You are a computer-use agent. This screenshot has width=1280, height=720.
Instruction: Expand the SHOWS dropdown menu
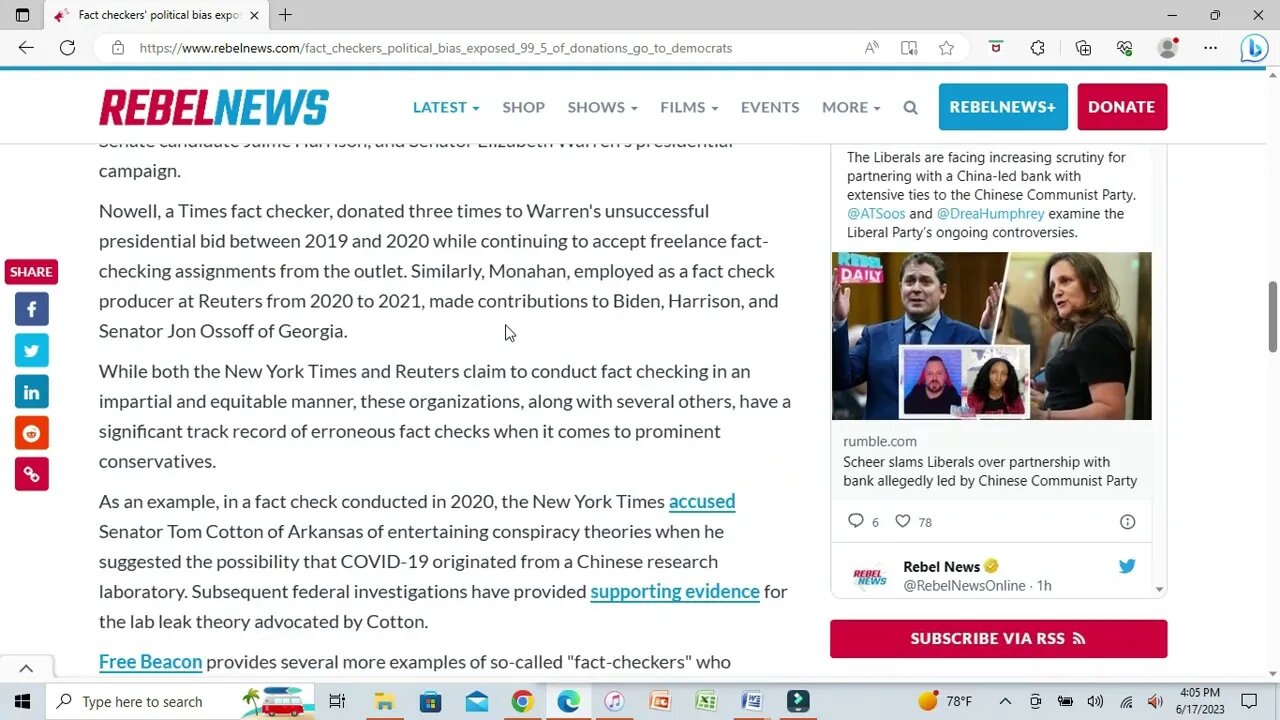(602, 107)
